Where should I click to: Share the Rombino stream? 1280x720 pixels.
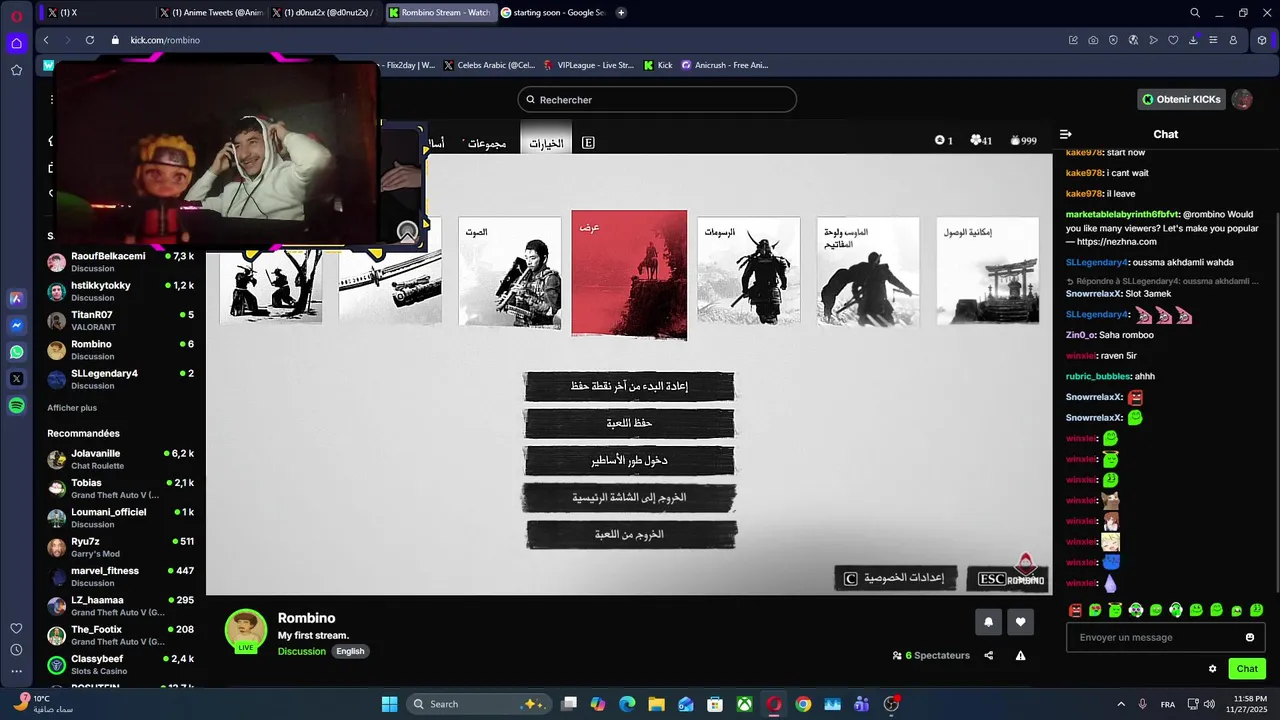pyautogui.click(x=989, y=656)
